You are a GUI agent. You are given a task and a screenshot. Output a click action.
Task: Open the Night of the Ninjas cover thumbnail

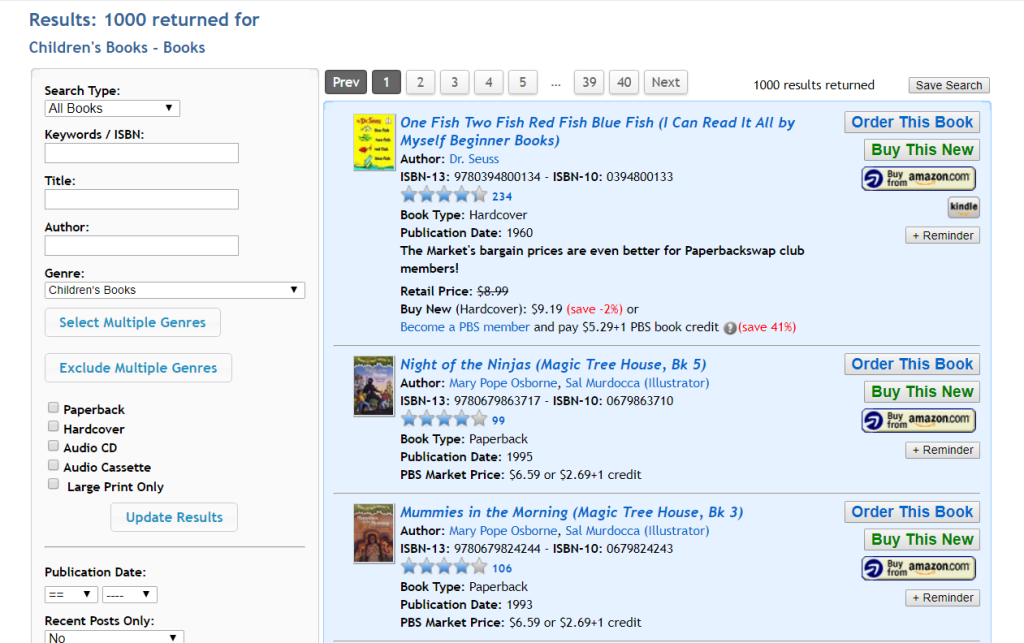374,386
